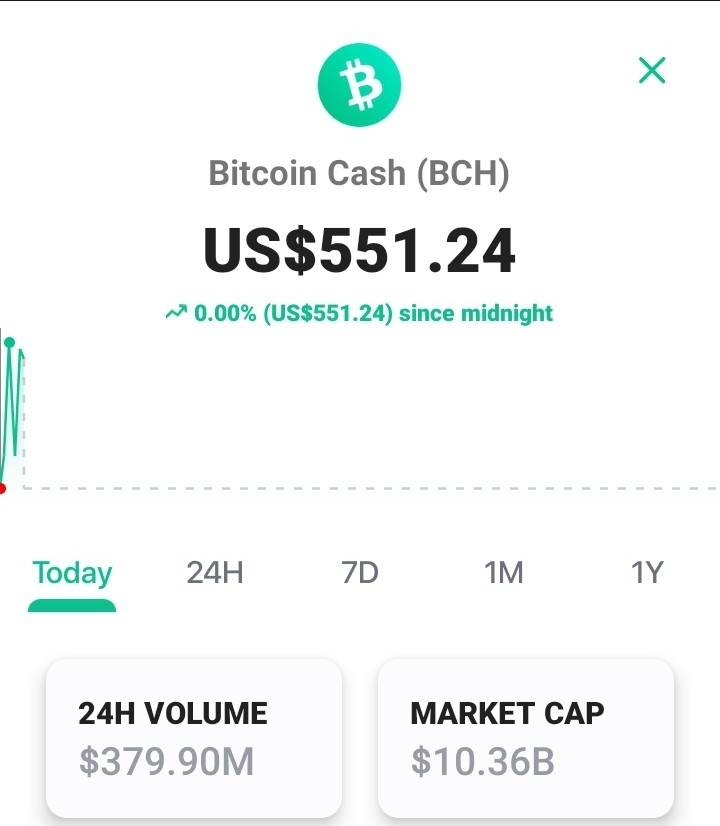Viewport: 720px width, 826px height.
Task: Select the green high-point marker on chart
Action: [x=9, y=343]
